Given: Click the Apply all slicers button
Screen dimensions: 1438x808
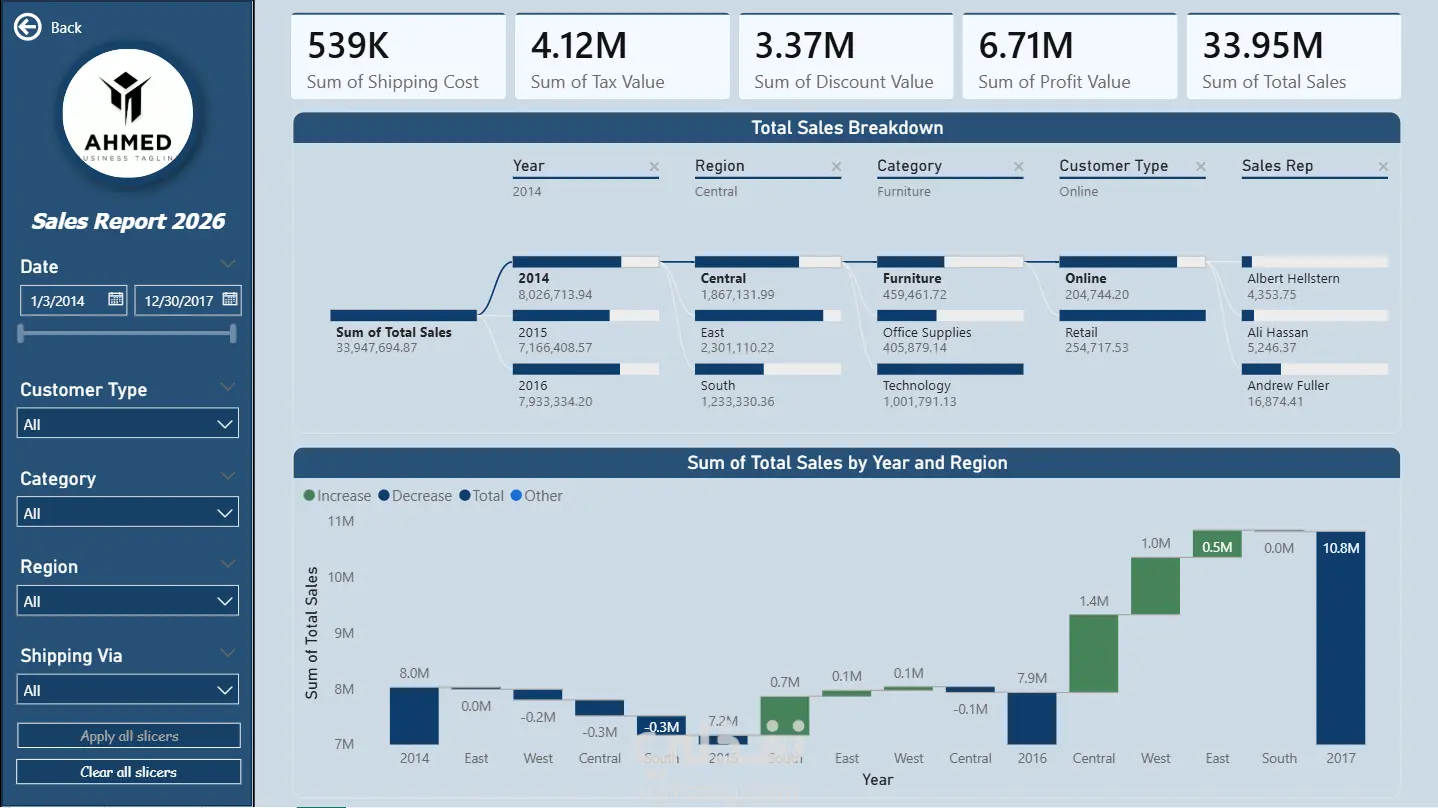Looking at the screenshot, I should [x=129, y=736].
